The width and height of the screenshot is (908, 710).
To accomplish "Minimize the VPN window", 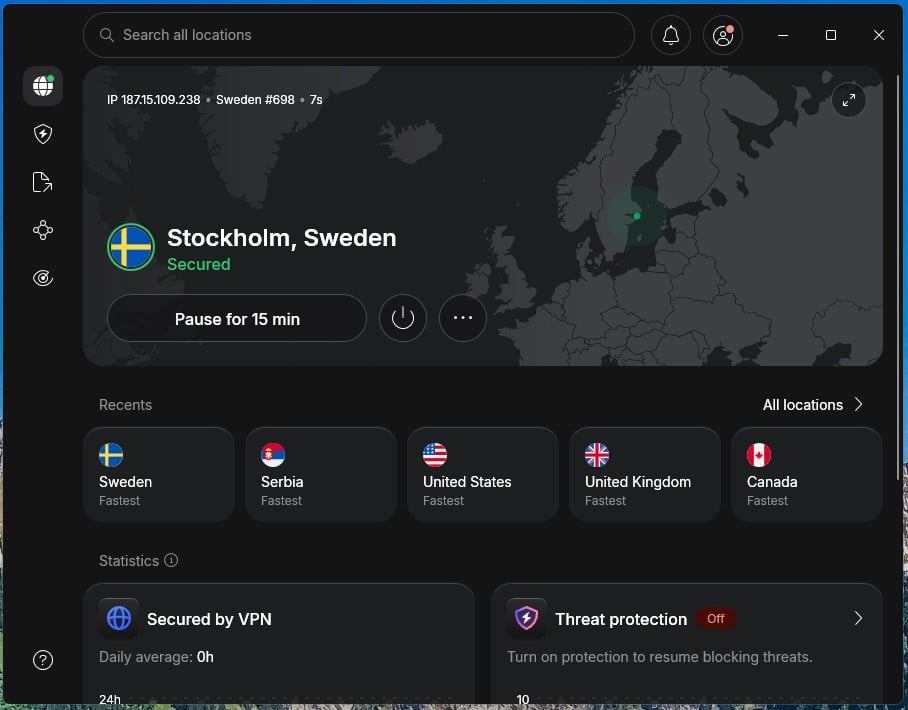I will pyautogui.click(x=783, y=35).
